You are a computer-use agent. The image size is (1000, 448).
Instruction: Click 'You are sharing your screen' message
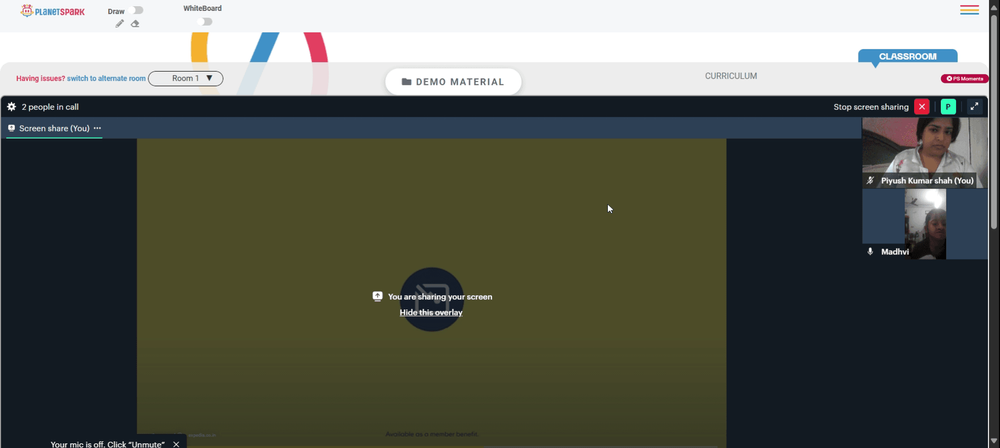point(440,297)
